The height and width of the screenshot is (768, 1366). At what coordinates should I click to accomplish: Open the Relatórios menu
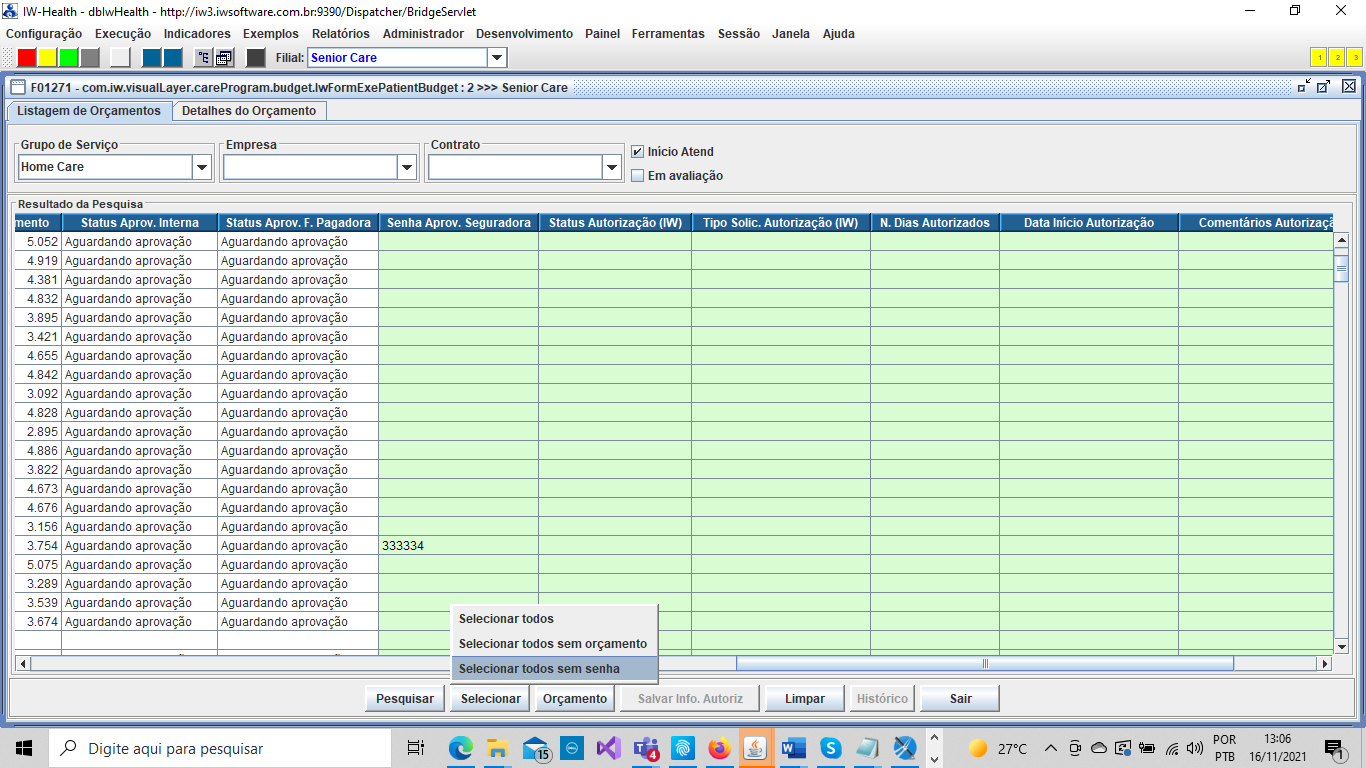point(340,33)
